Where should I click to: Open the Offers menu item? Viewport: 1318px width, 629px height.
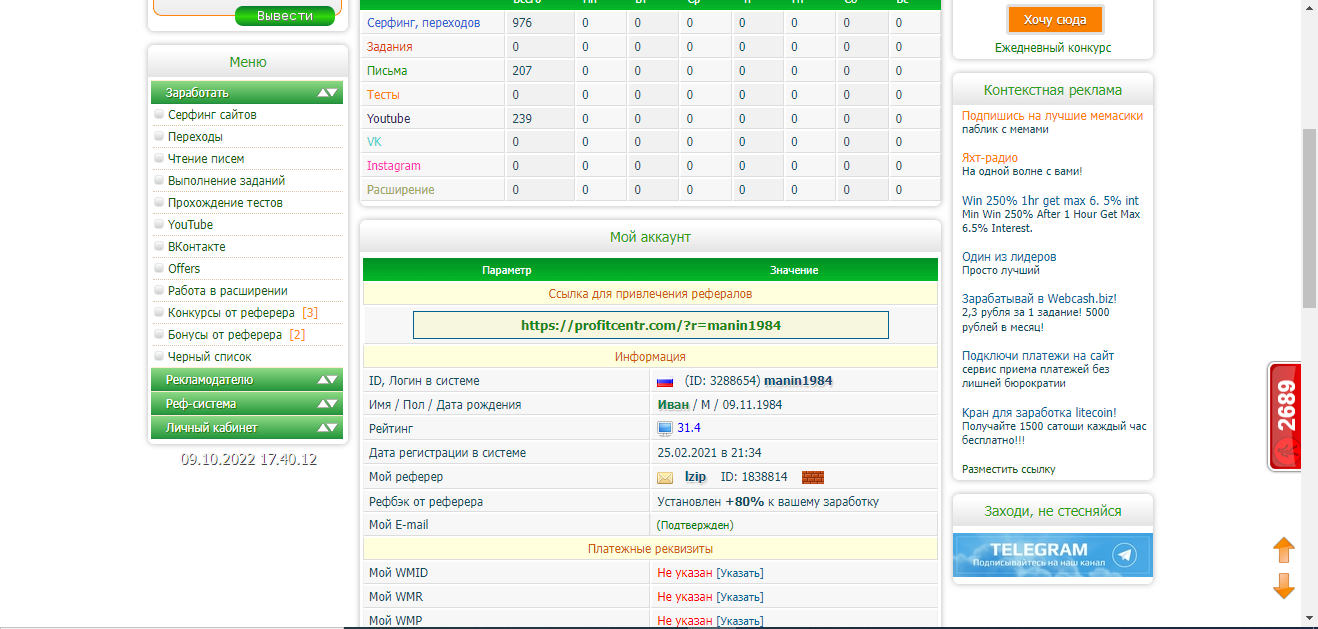(x=184, y=269)
